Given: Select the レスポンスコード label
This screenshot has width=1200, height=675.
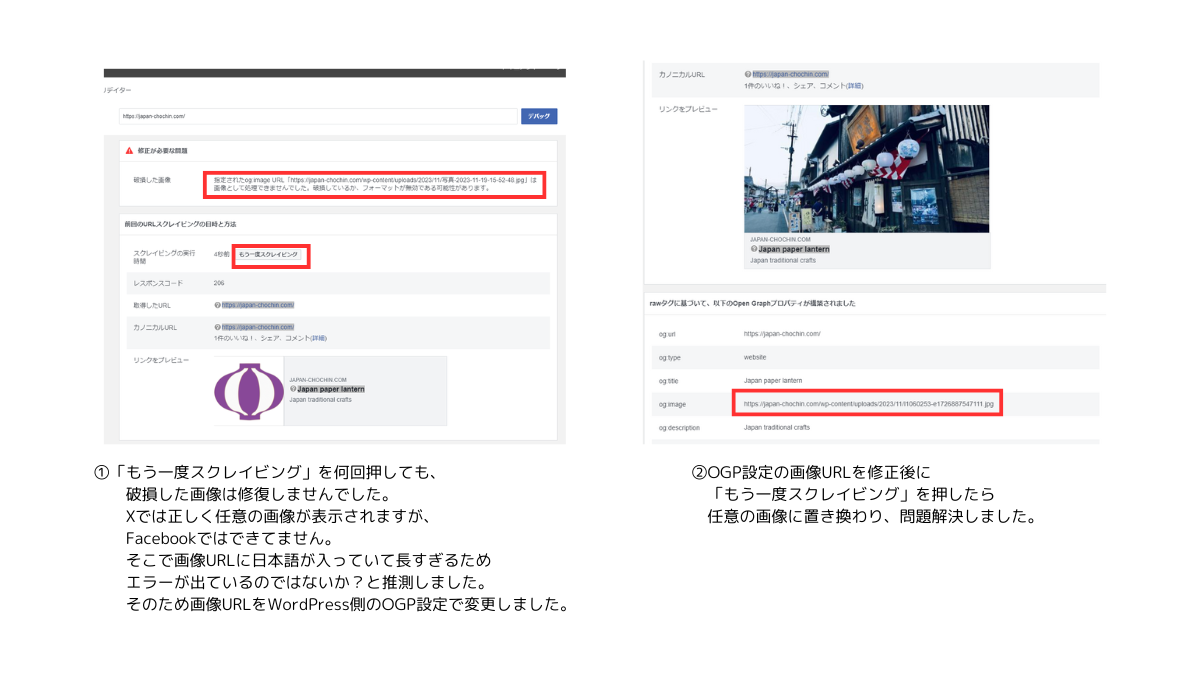Looking at the screenshot, I should [x=158, y=283].
